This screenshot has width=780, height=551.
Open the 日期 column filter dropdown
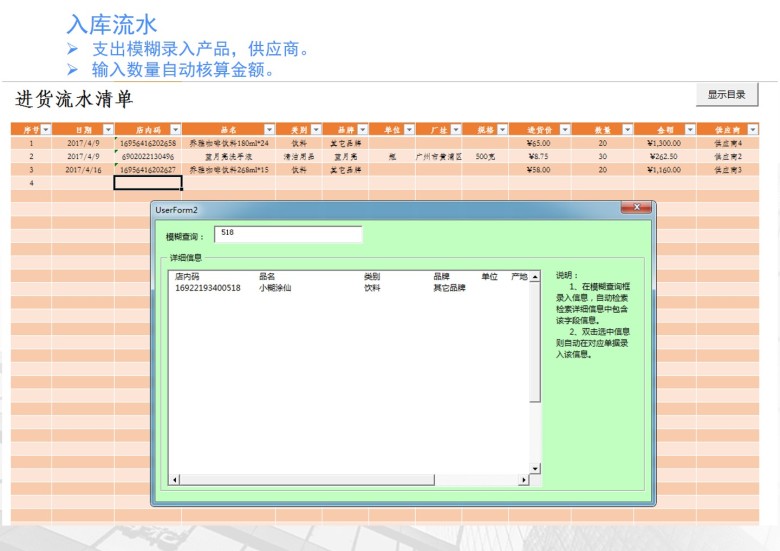coord(108,130)
